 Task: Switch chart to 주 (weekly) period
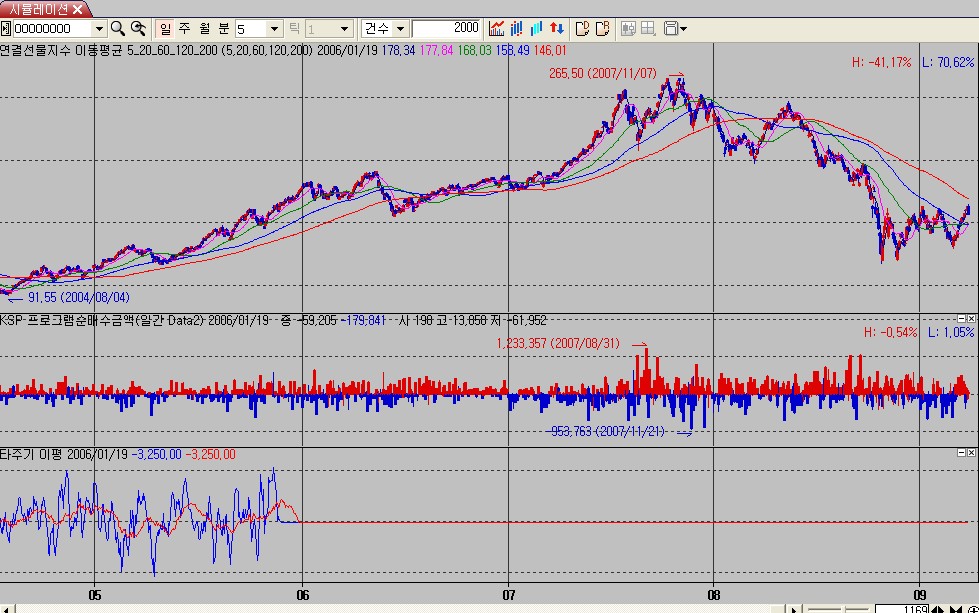pos(184,29)
